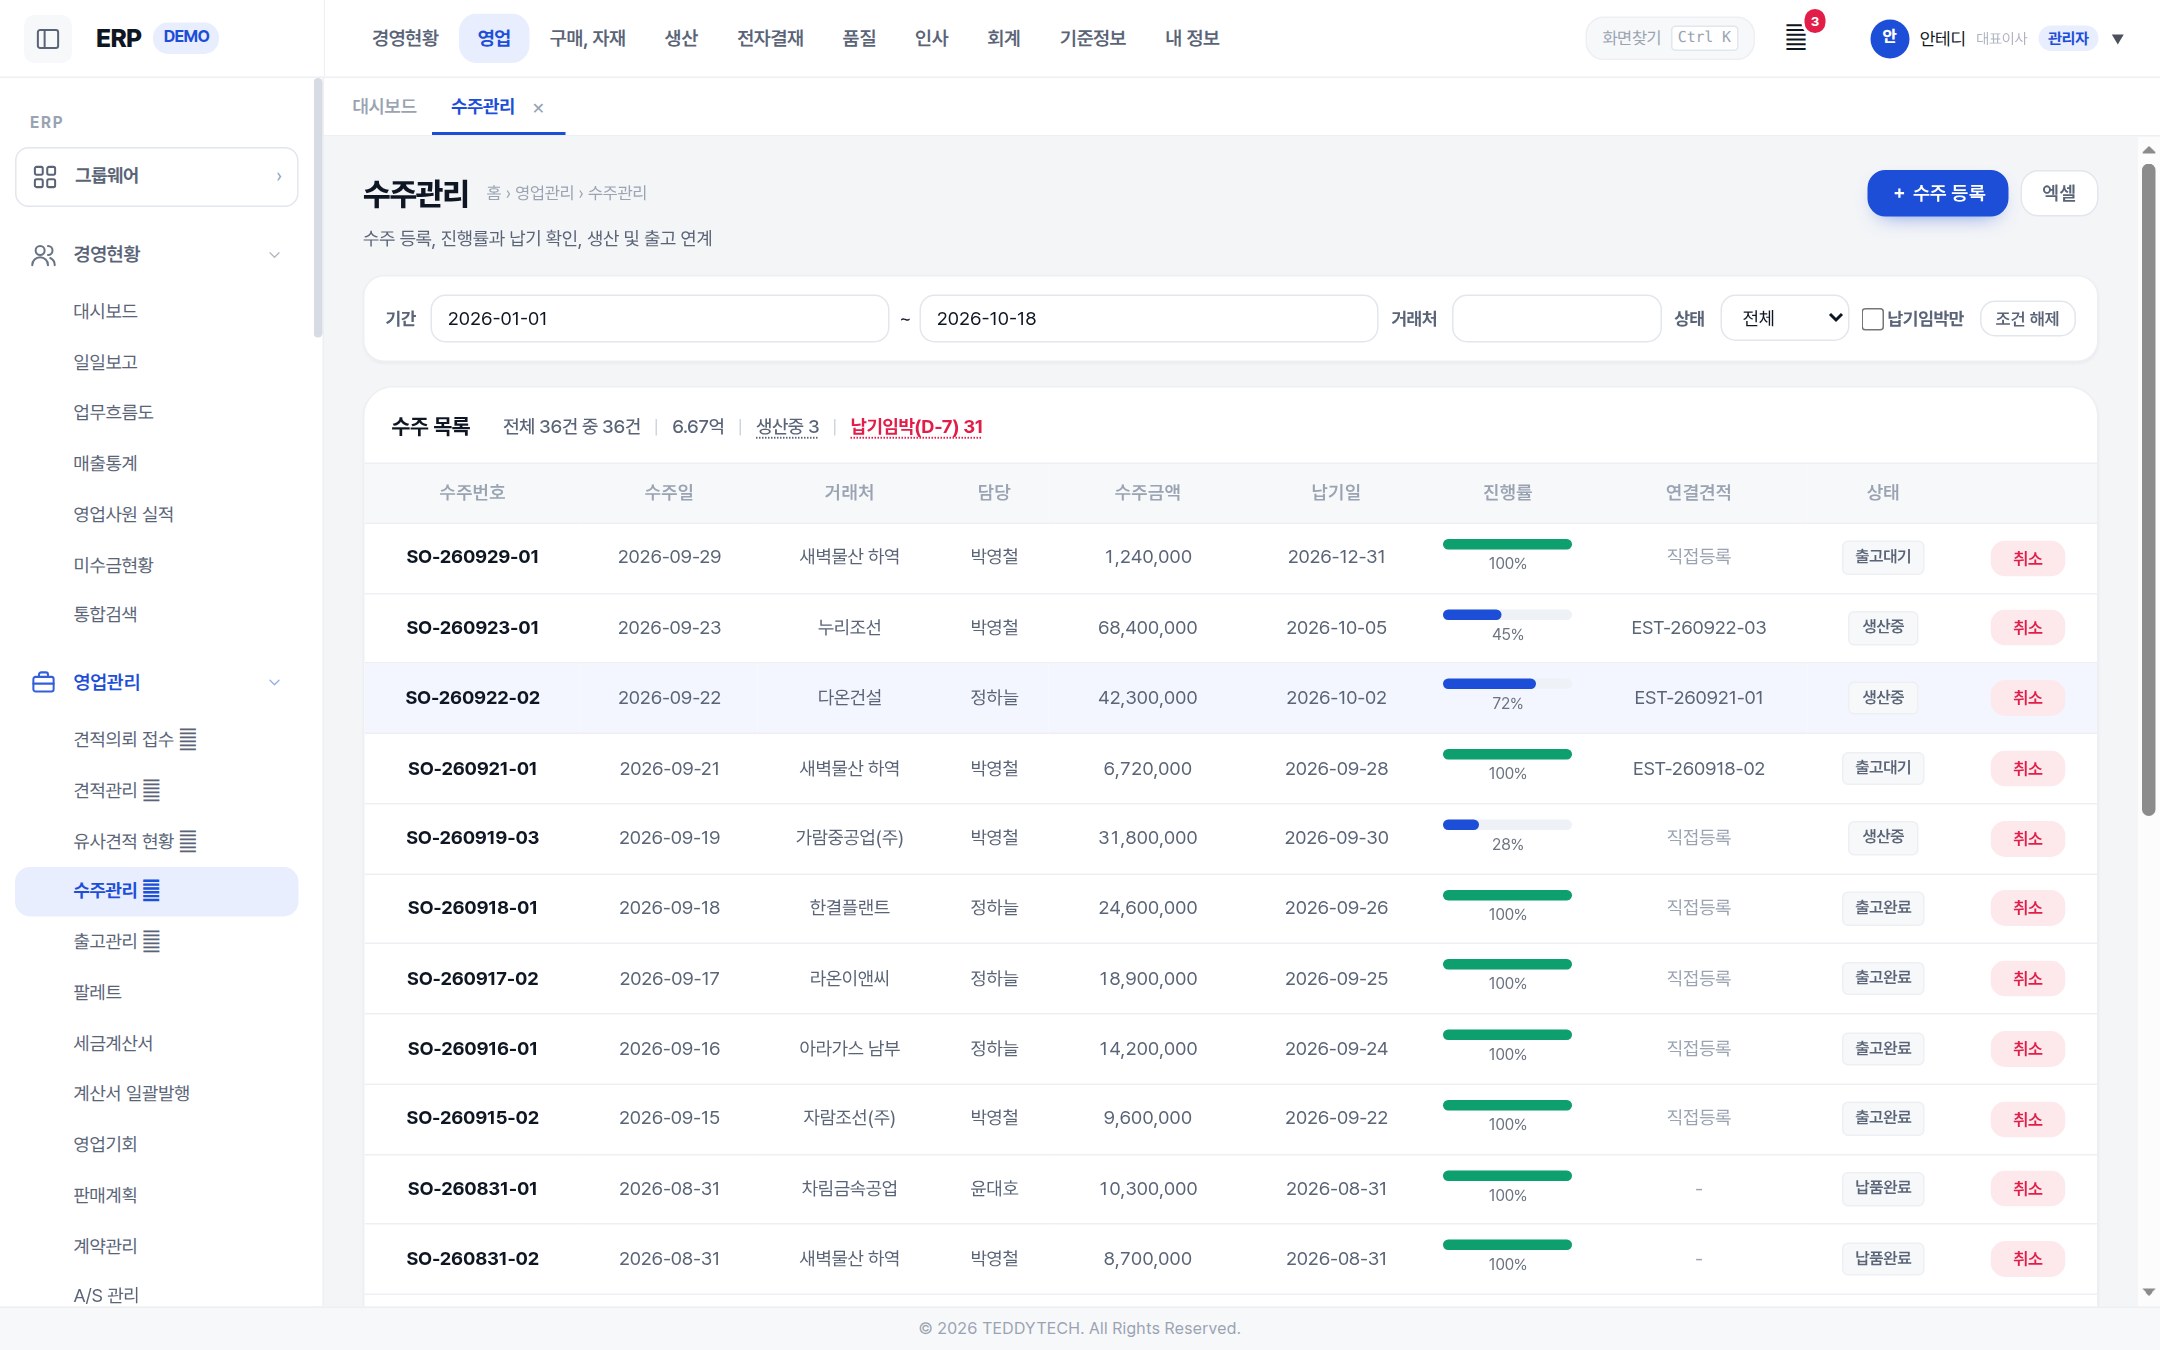Image resolution: width=2160 pixels, height=1350 pixels.
Task: Open 세금계산서 in sidebar
Action: click(x=113, y=1043)
